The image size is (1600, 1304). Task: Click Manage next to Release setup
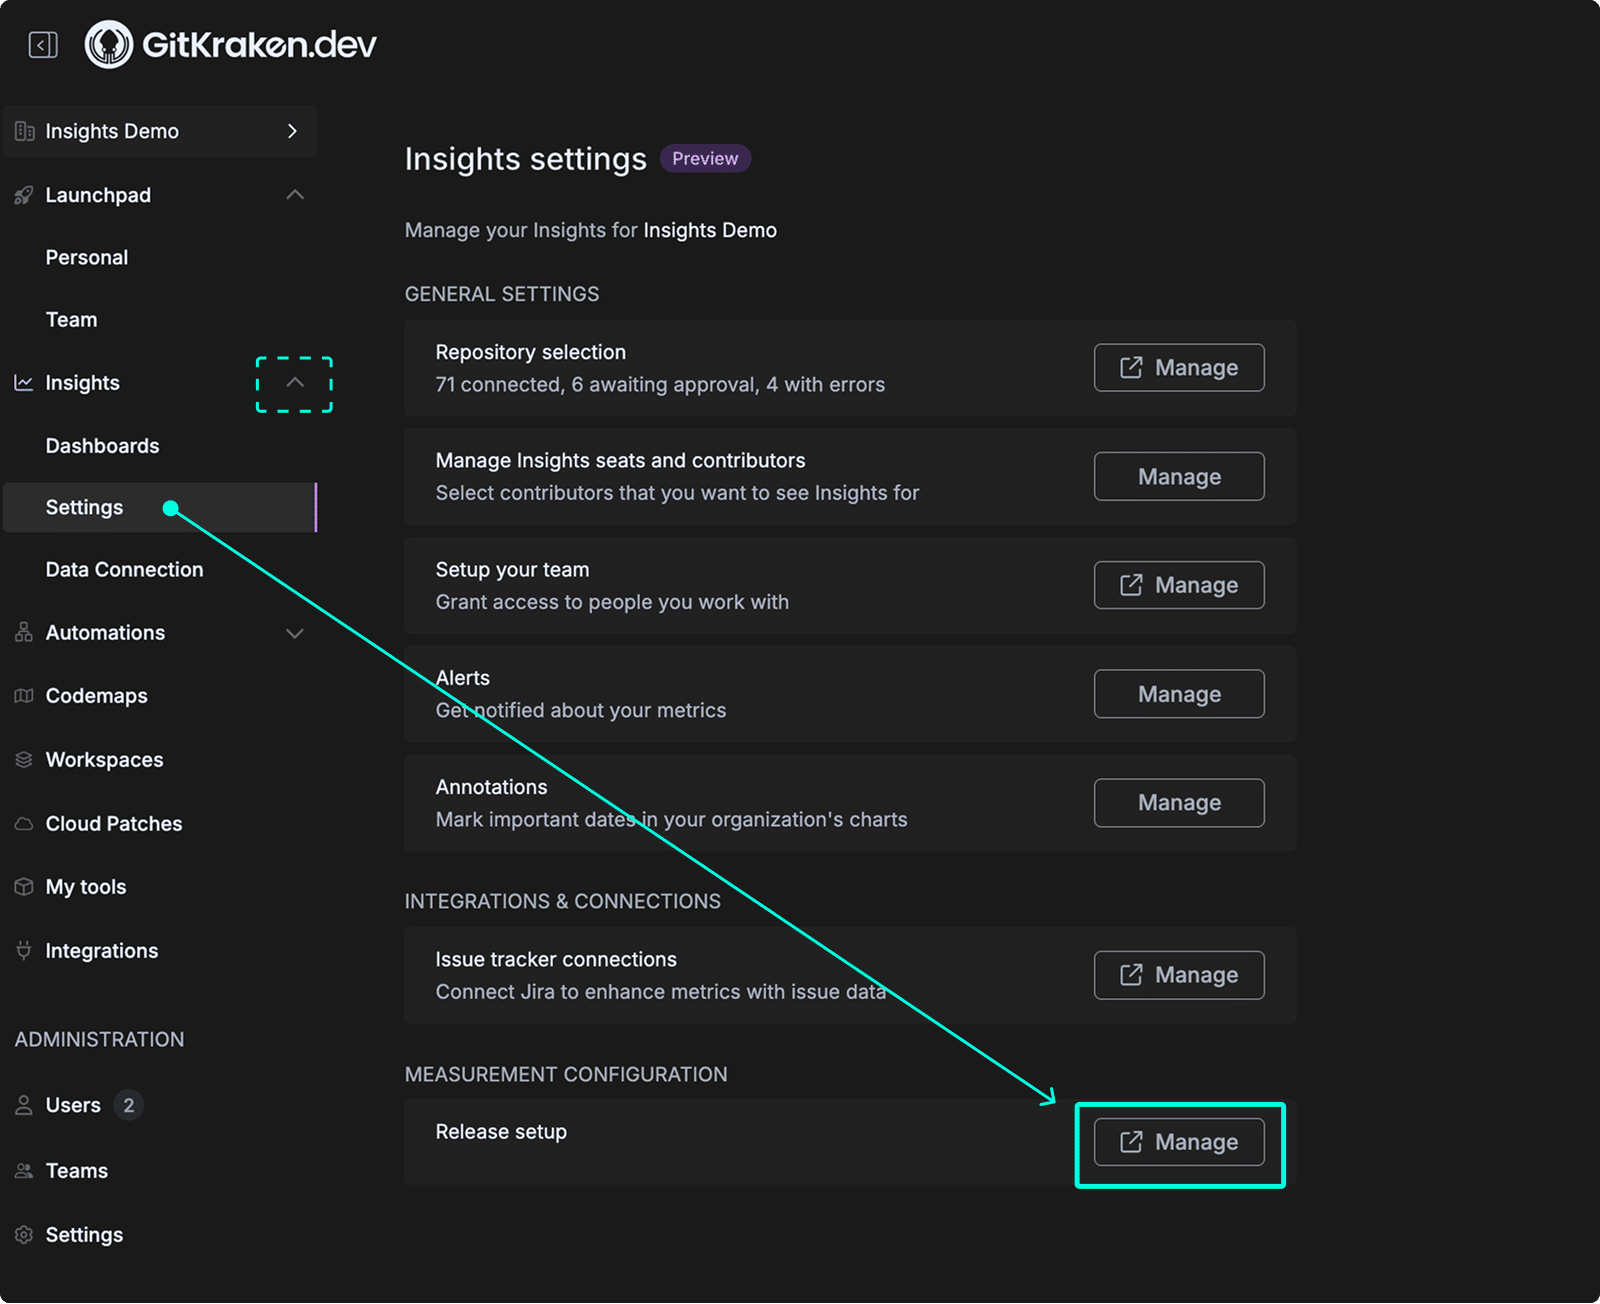point(1178,1141)
